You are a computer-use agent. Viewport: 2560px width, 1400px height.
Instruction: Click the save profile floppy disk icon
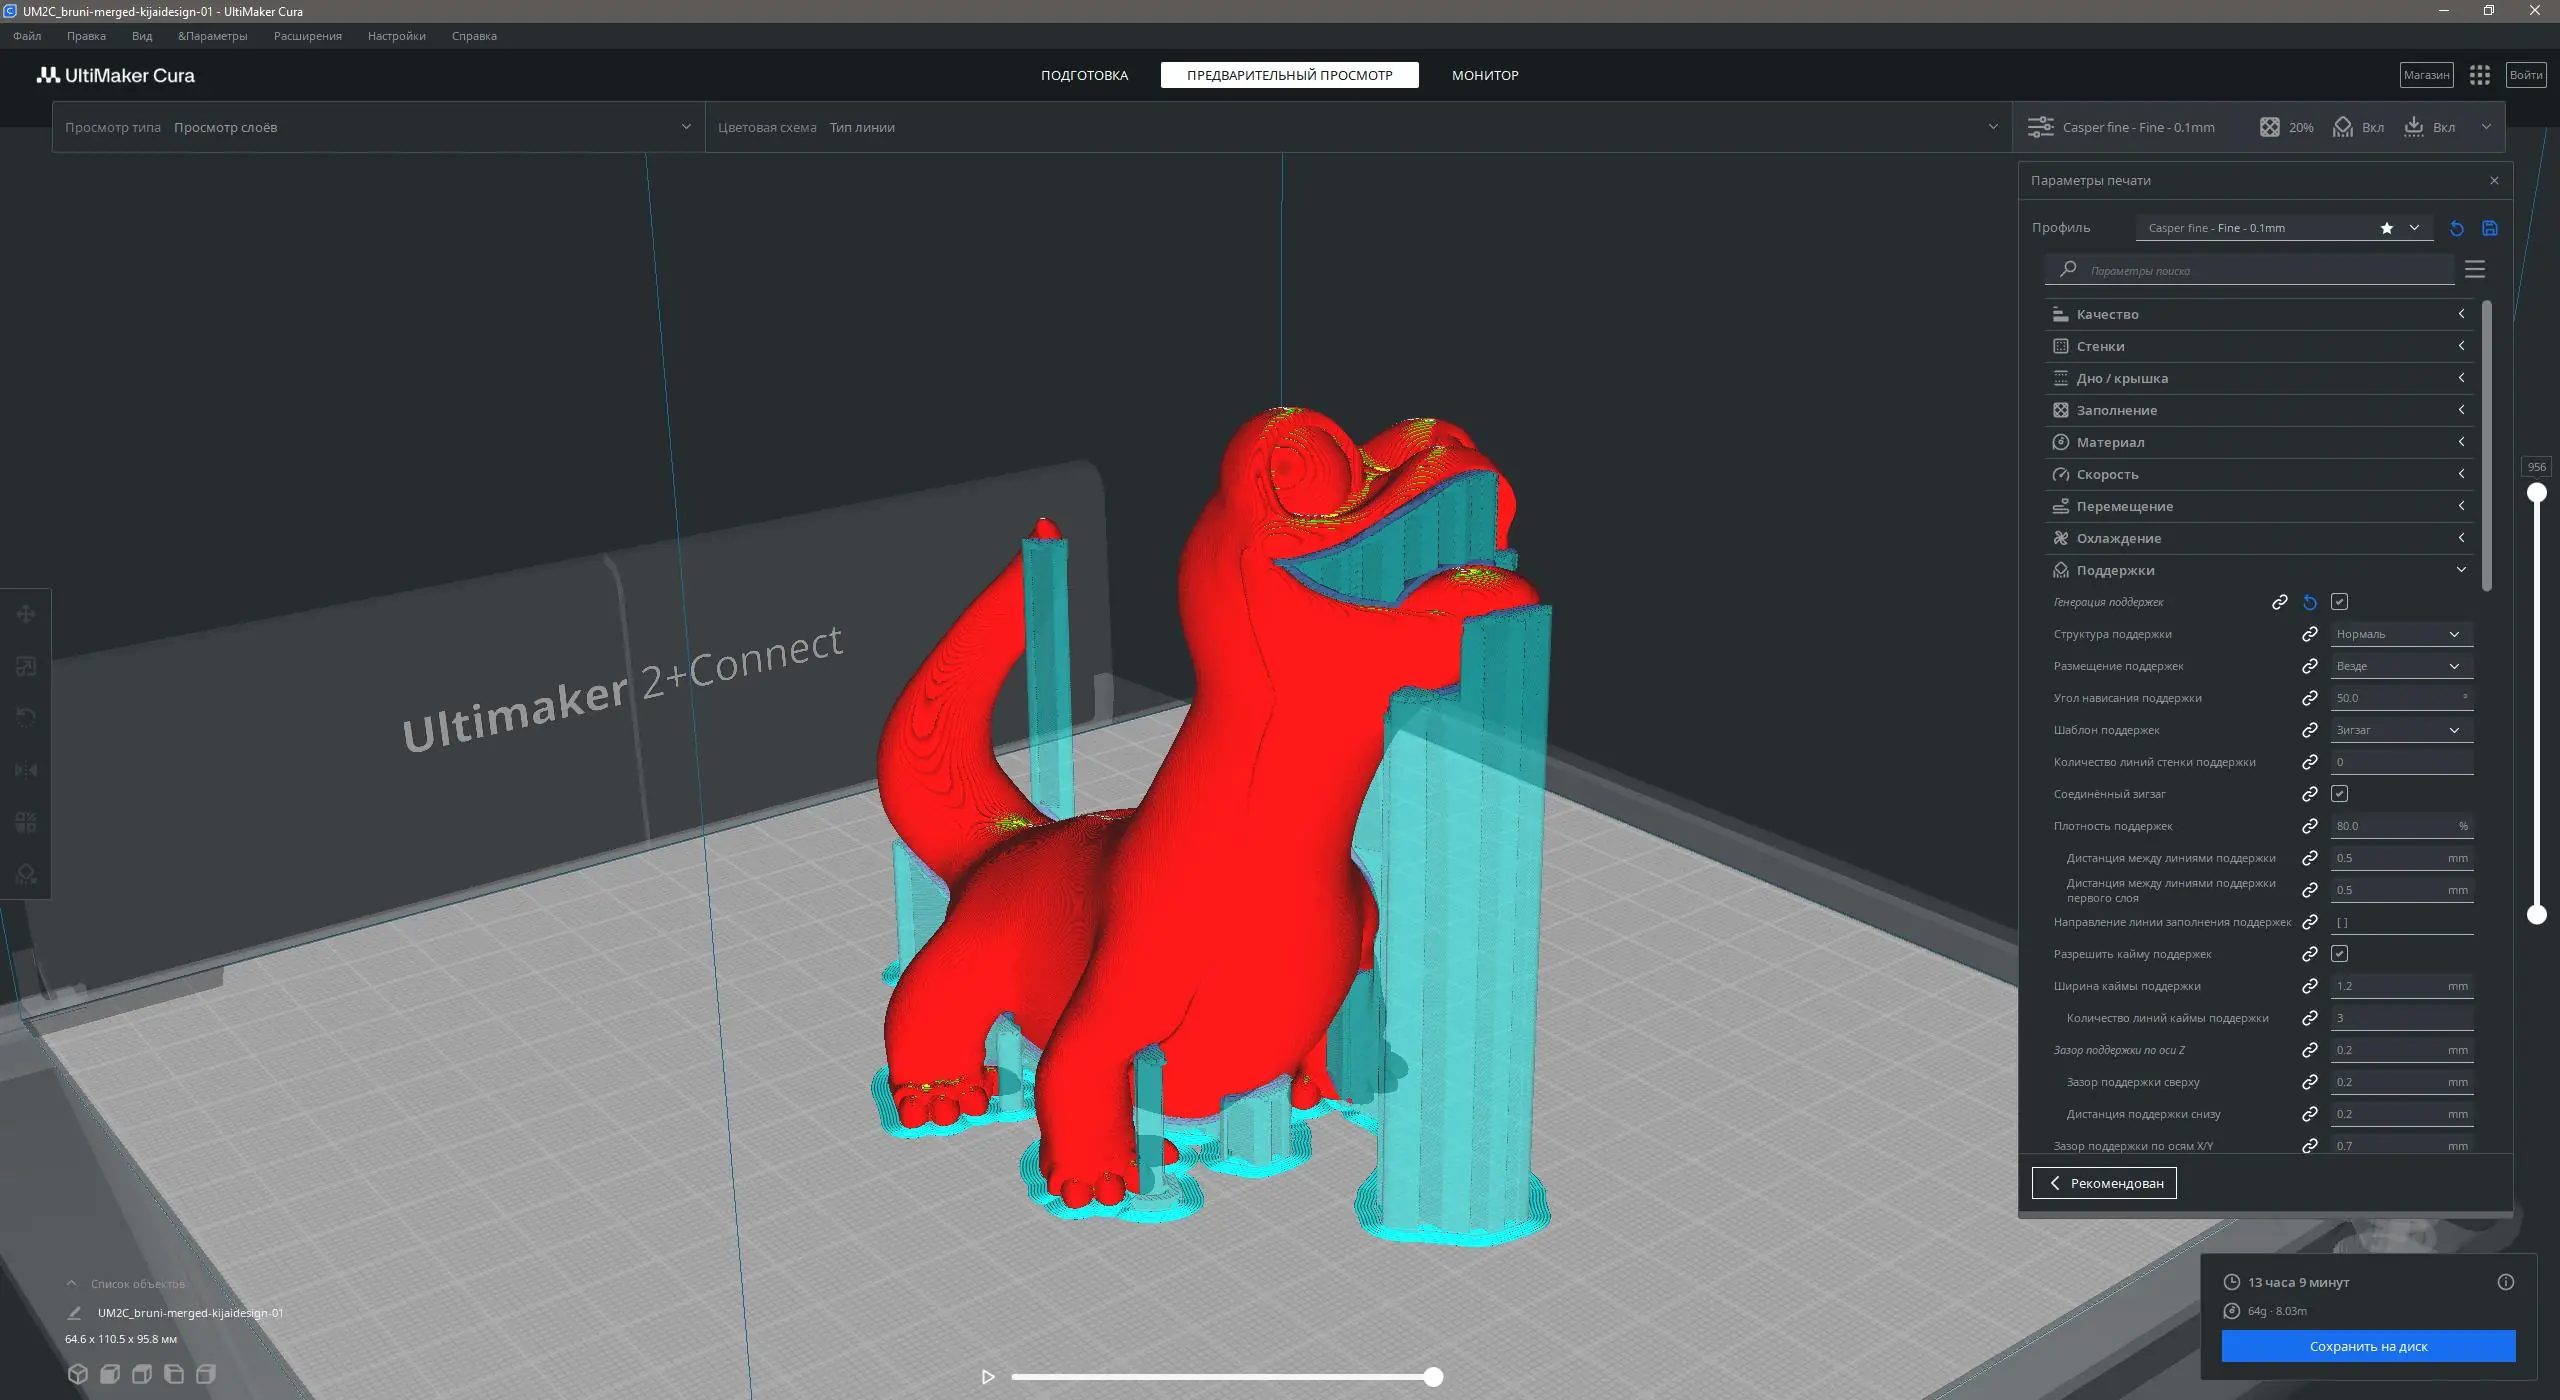2490,228
